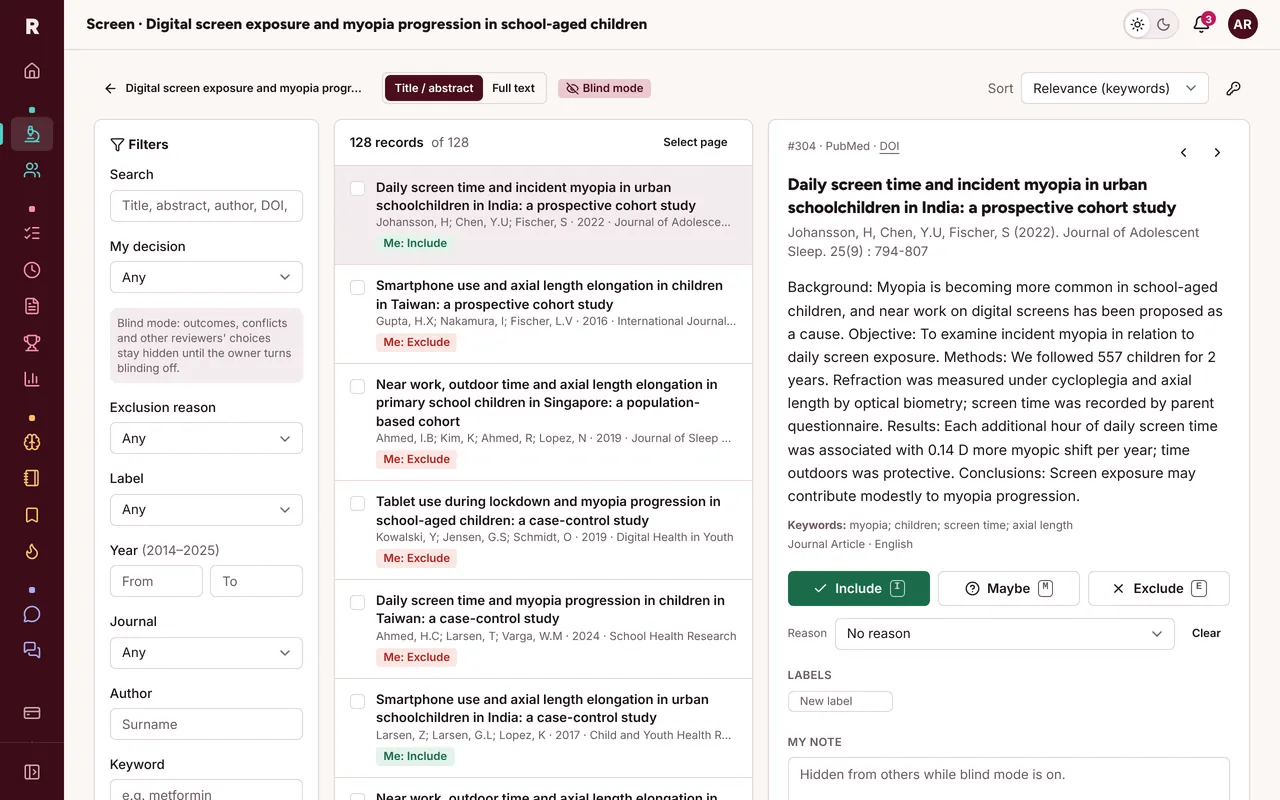Click Select page button
The width and height of the screenshot is (1280, 800).
coord(695,142)
